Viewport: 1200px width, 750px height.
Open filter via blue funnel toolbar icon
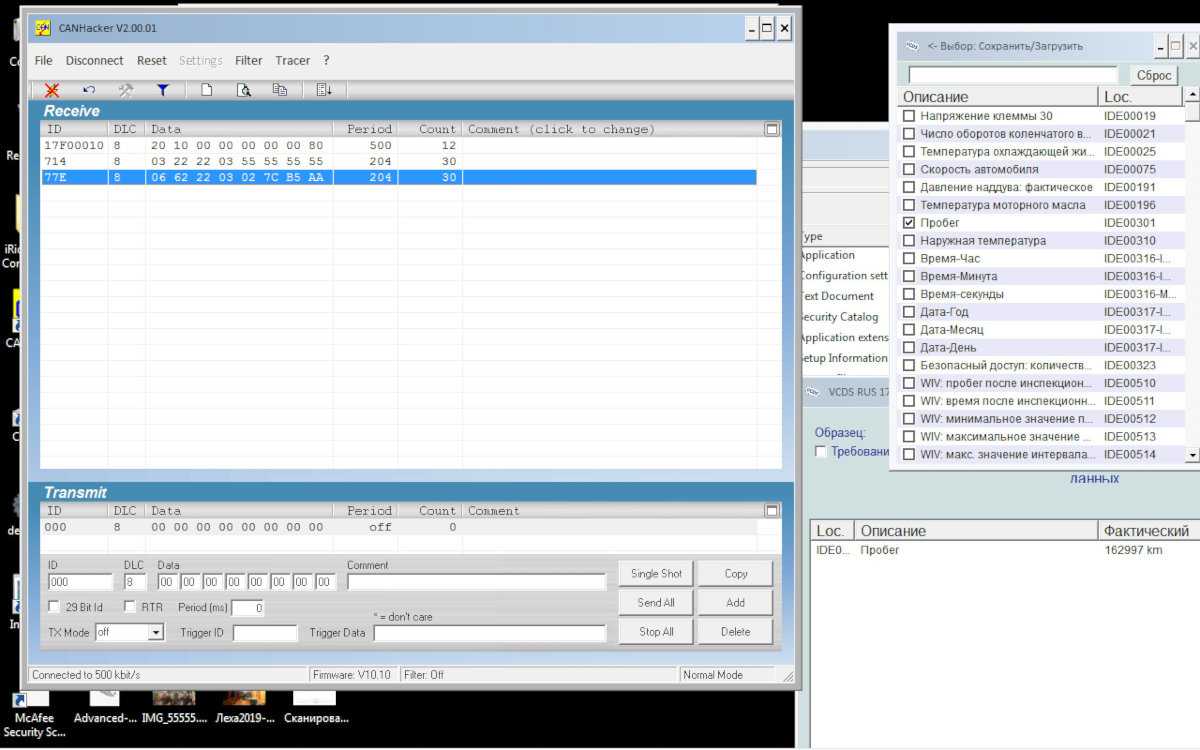click(163, 90)
